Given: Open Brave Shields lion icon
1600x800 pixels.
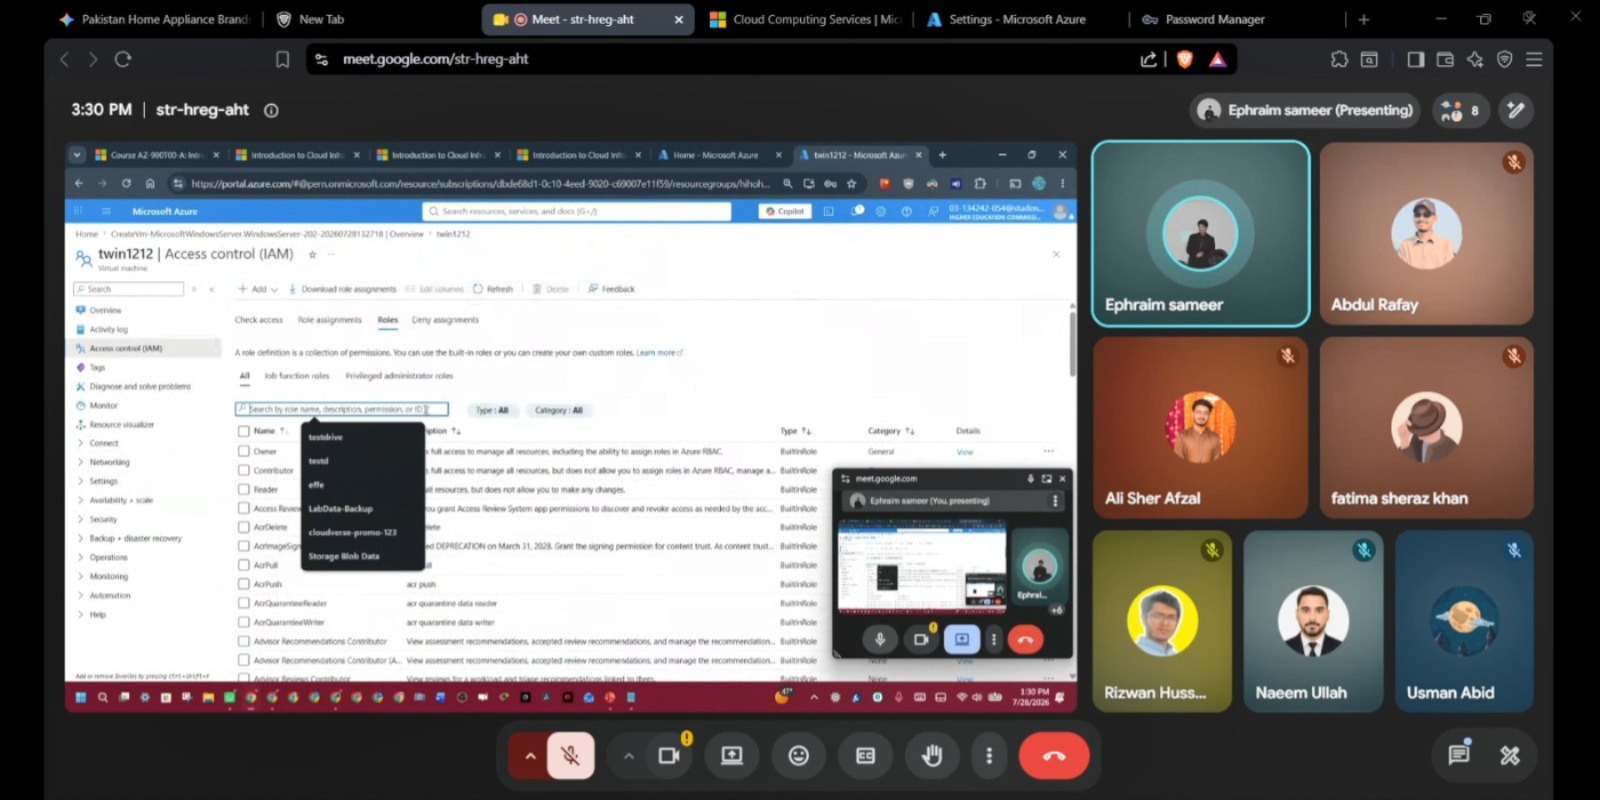Looking at the screenshot, I should tap(1185, 59).
